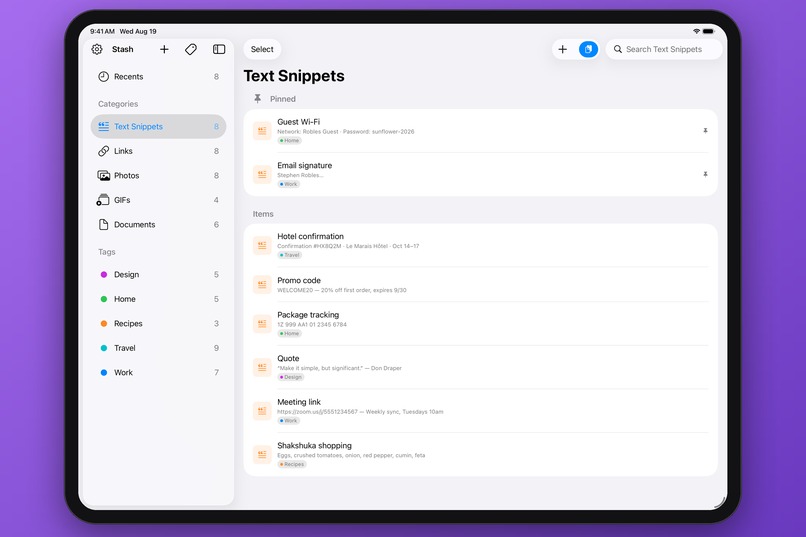Image resolution: width=806 pixels, height=537 pixels.
Task: Open the Guest Wi-Fi snippet
Action: pyautogui.click(x=481, y=131)
